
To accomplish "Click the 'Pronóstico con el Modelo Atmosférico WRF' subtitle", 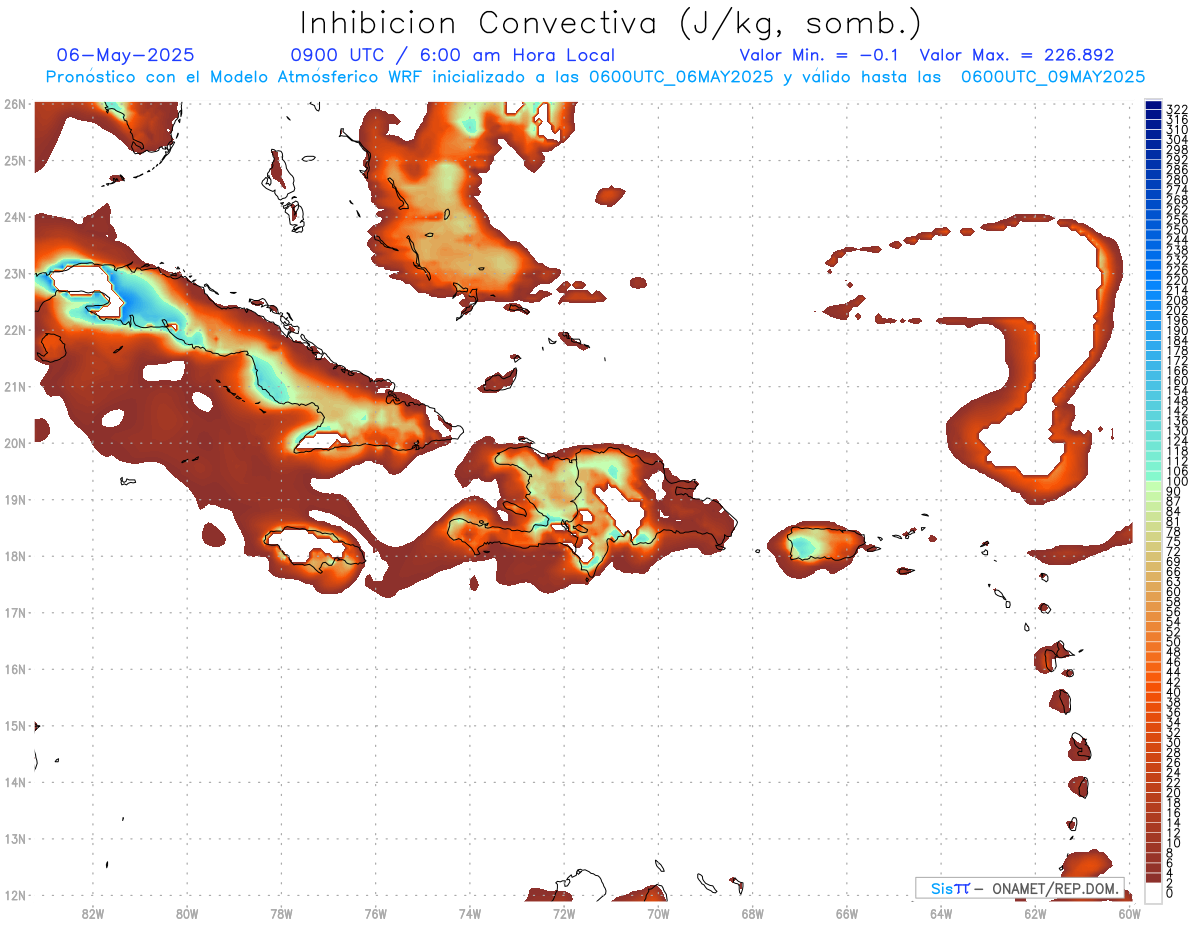I will [x=235, y=77].
